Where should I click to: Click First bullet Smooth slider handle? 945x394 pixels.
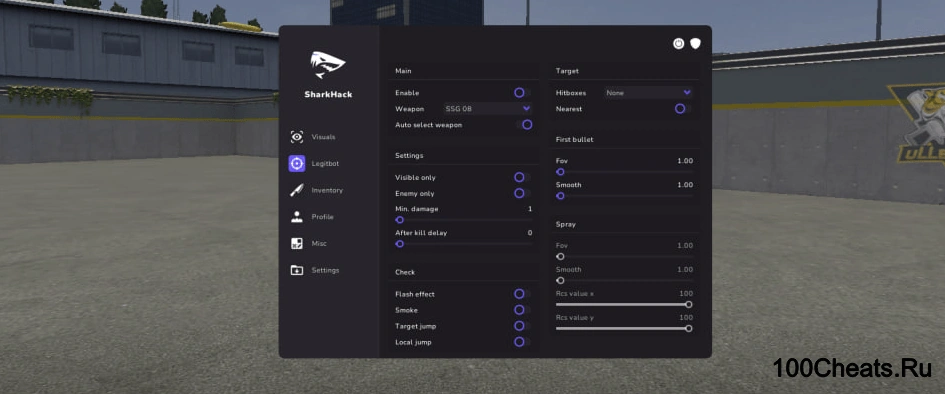coord(560,196)
